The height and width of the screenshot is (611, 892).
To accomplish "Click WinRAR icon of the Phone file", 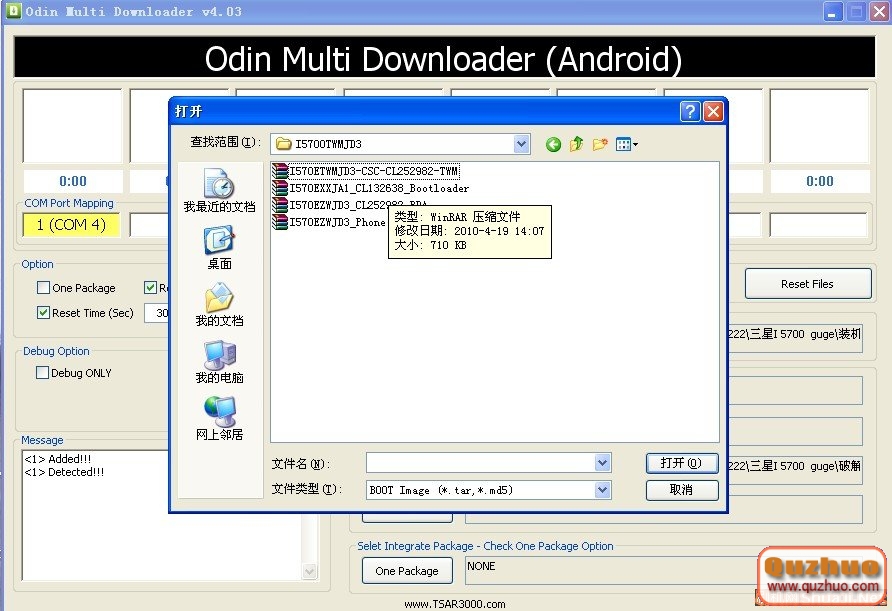I will click(279, 222).
